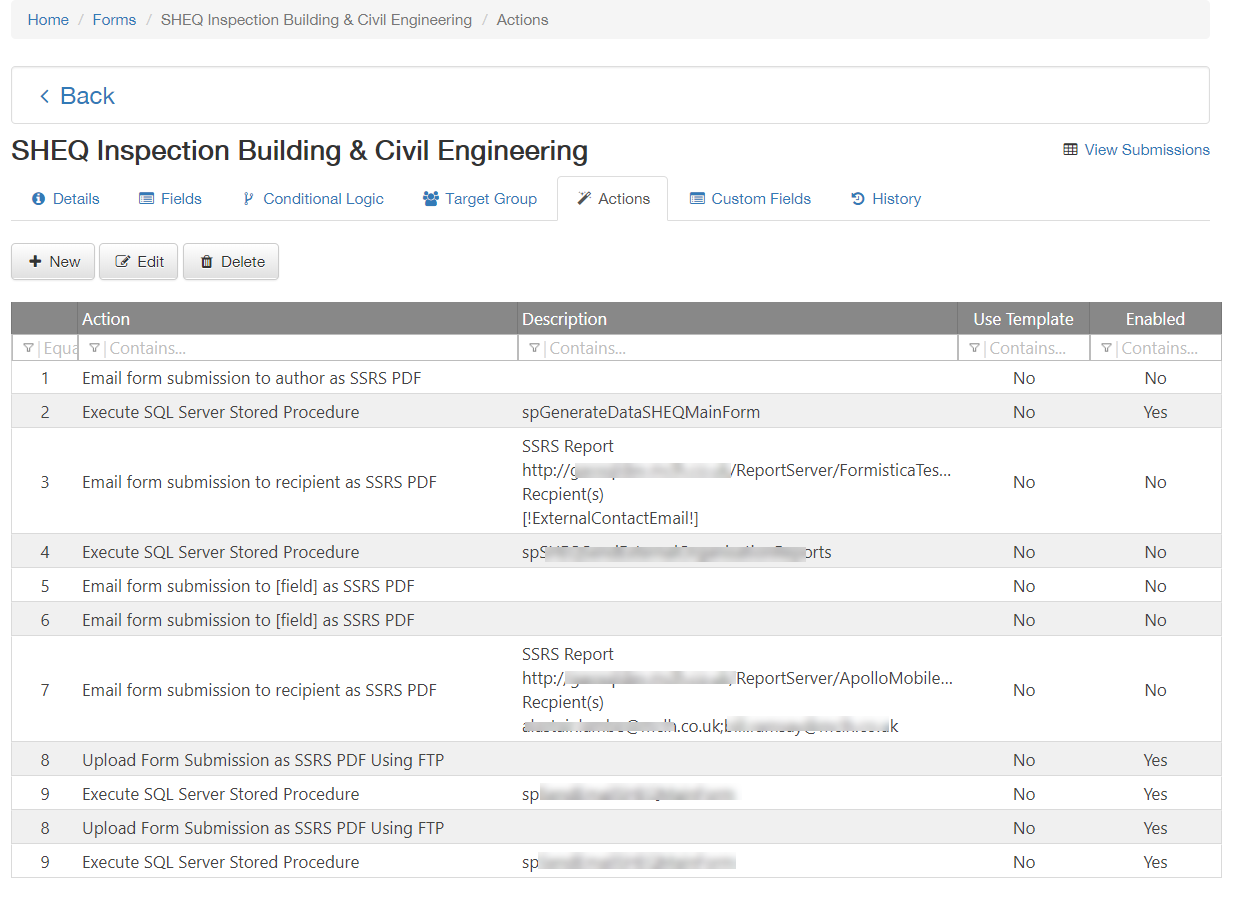Click the Home breadcrumb link
Image resolution: width=1235 pixels, height=910 pixels.
pos(48,20)
